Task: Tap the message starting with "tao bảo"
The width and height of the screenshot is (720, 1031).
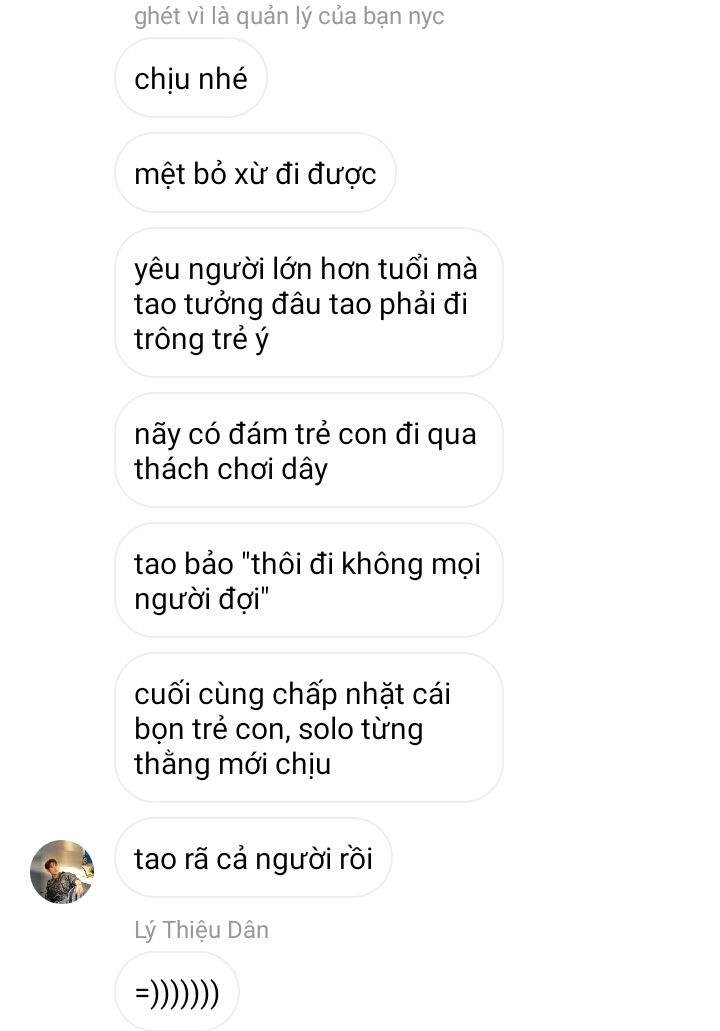Action: pyautogui.click(x=308, y=581)
